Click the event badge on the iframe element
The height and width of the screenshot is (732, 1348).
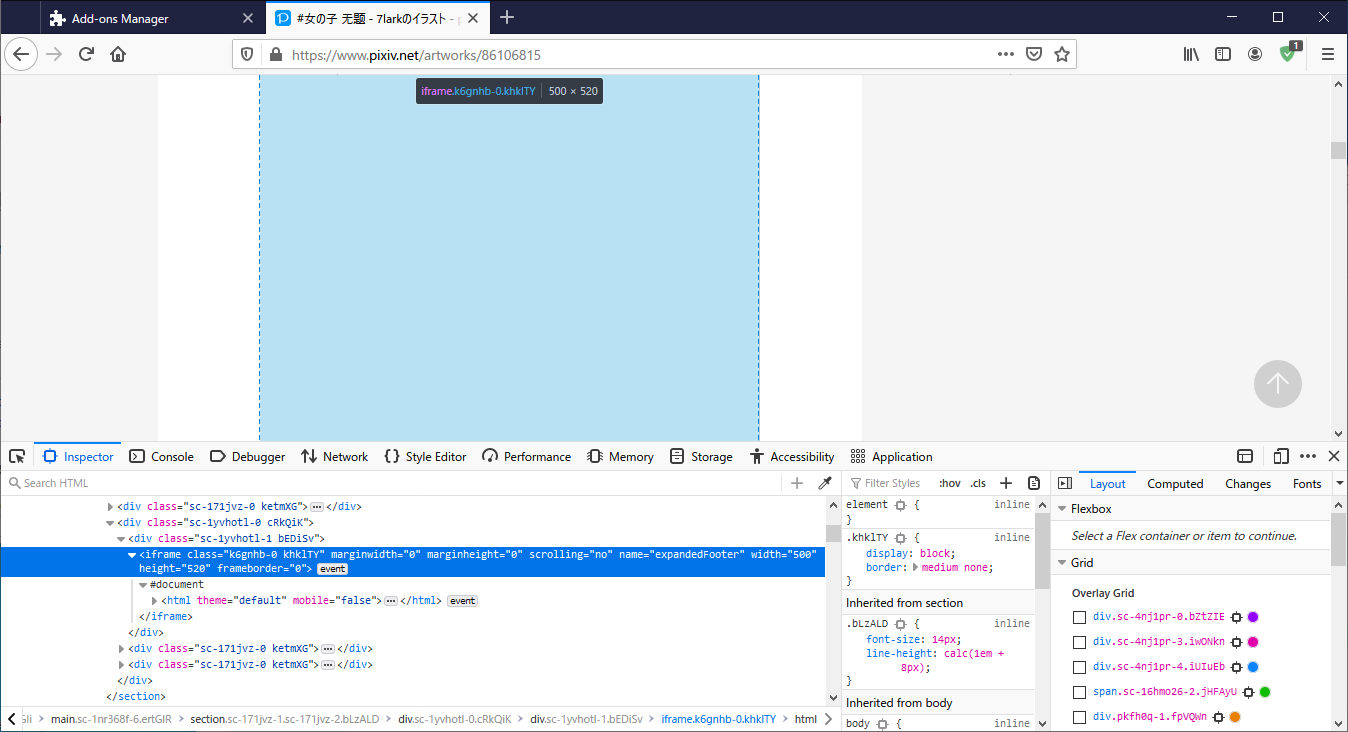pos(332,568)
